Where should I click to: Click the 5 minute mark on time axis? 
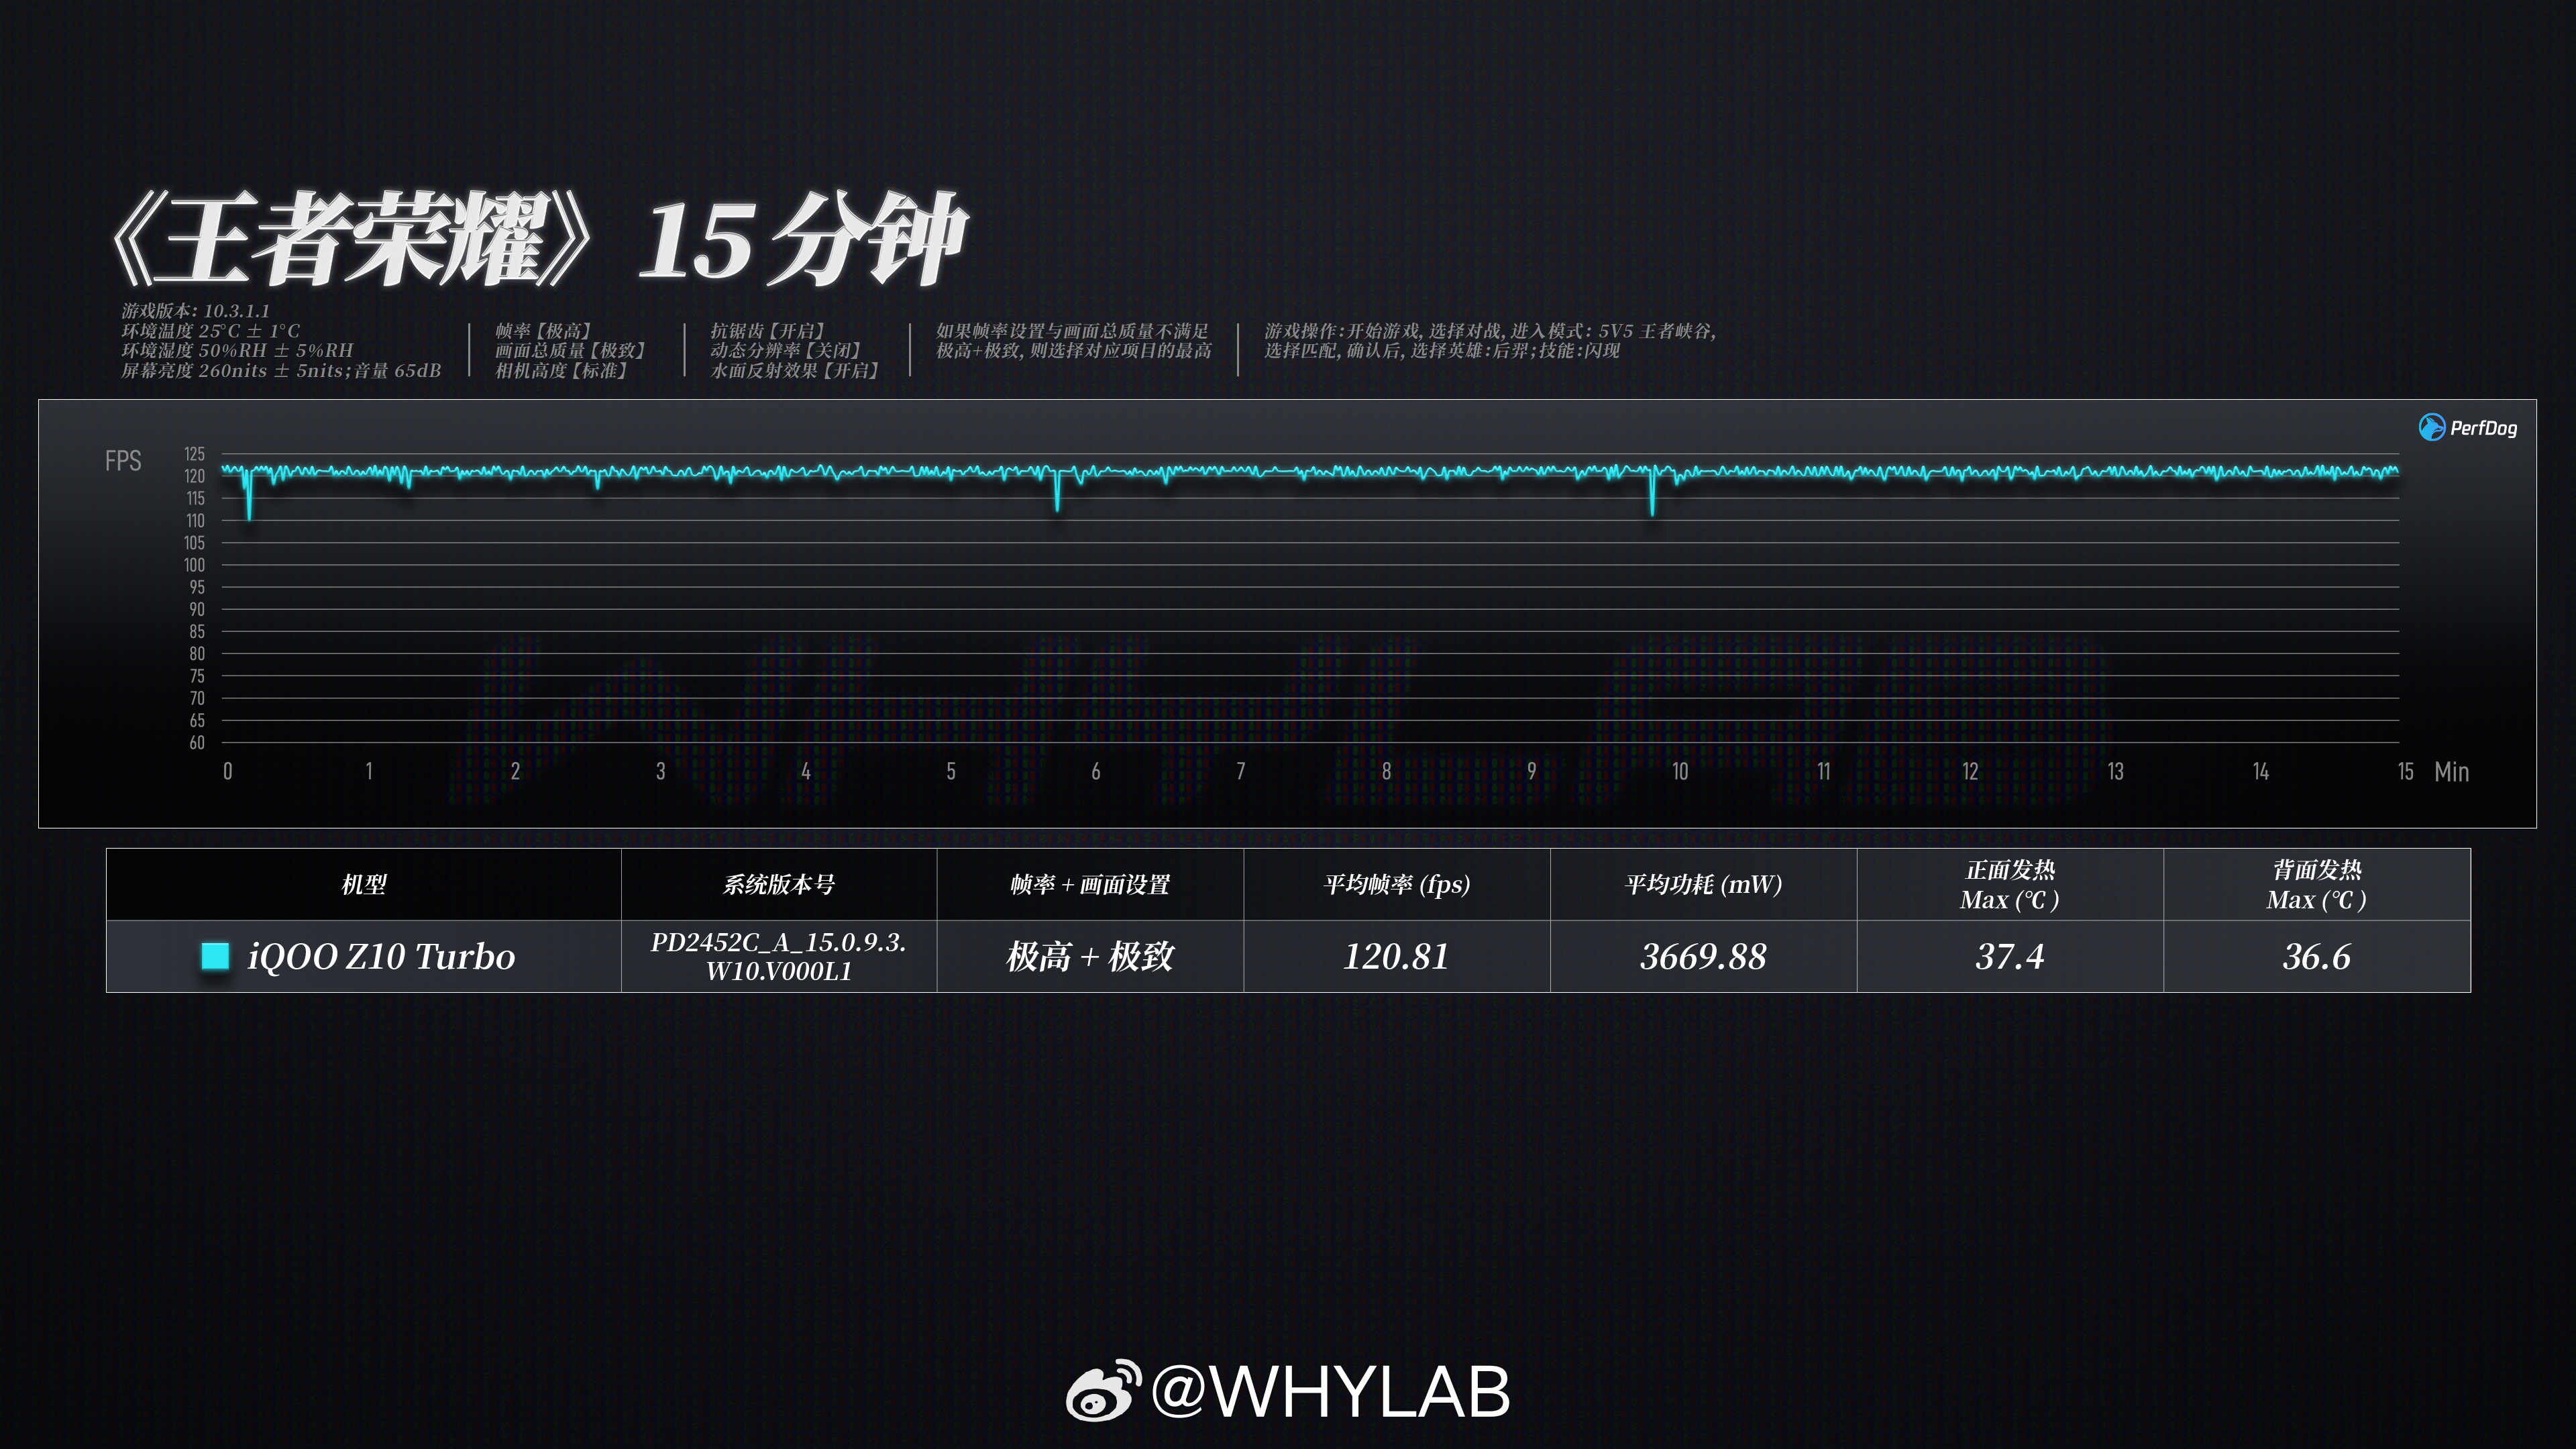pyautogui.click(x=951, y=772)
